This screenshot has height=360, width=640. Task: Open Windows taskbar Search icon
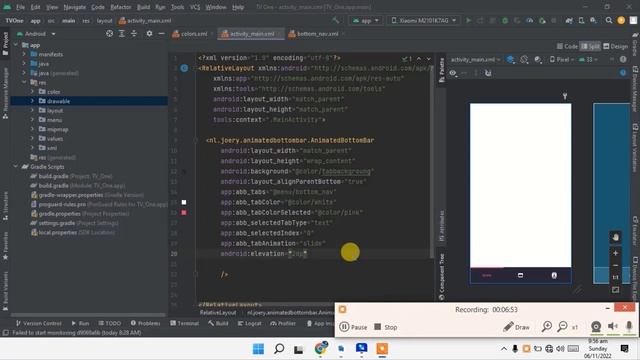[x=279, y=349]
